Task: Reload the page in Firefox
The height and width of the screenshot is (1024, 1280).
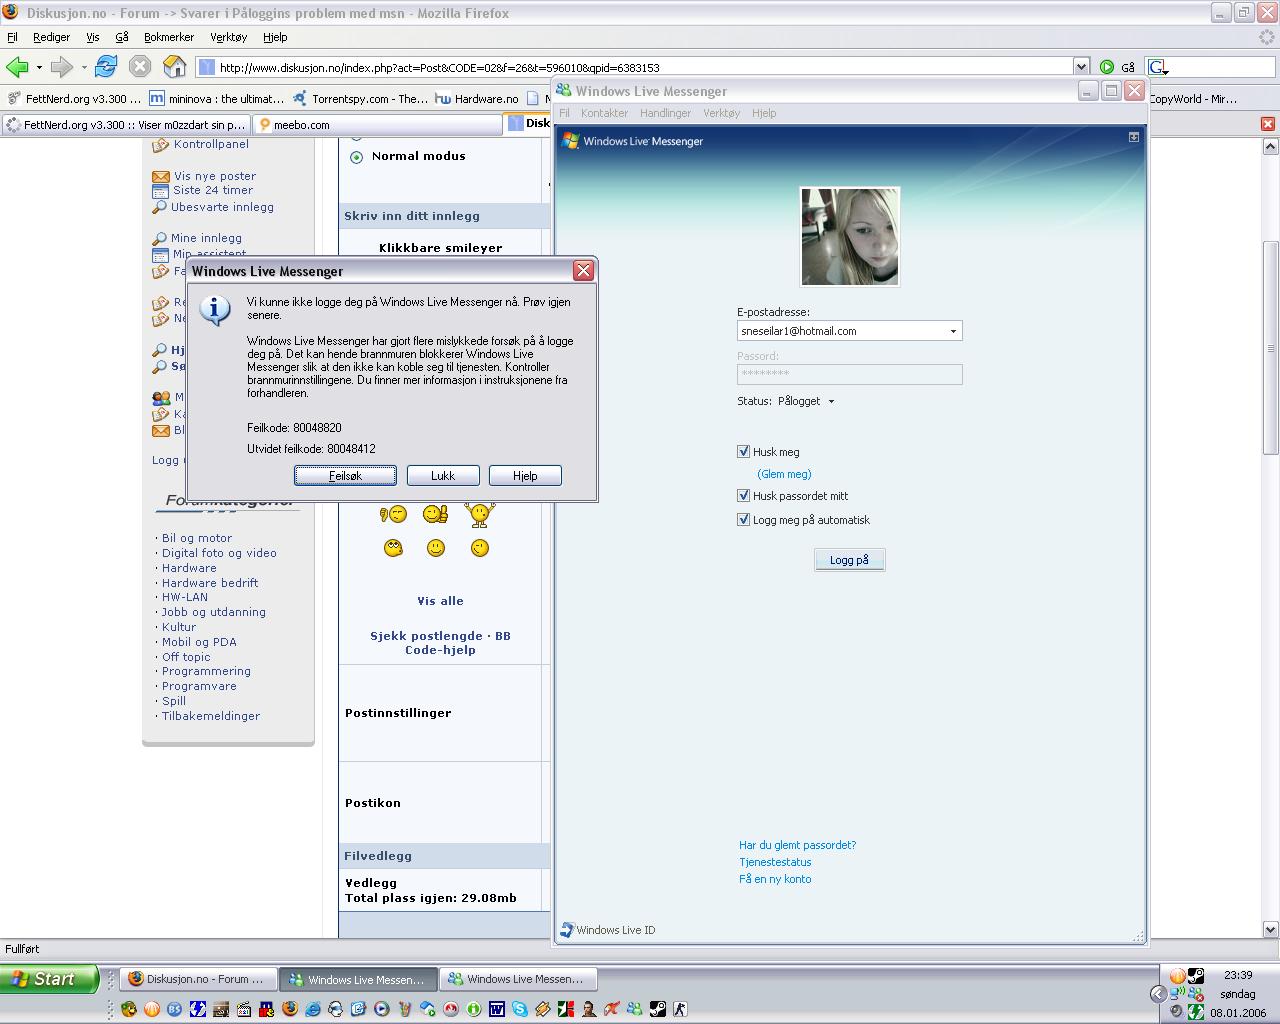Action: tap(106, 67)
